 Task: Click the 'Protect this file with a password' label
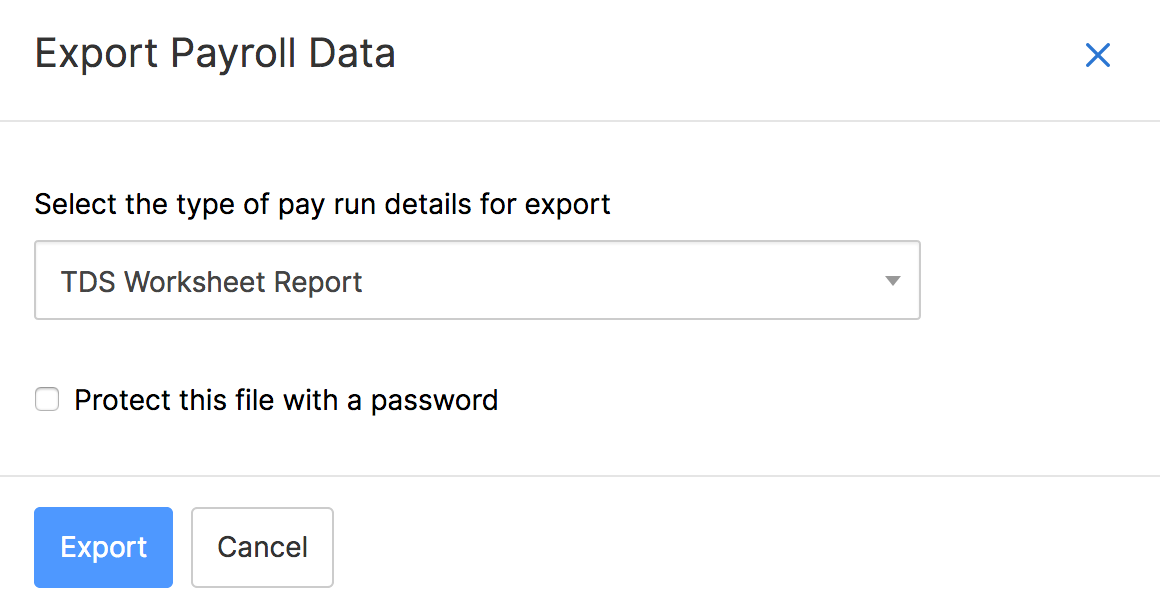click(x=285, y=401)
